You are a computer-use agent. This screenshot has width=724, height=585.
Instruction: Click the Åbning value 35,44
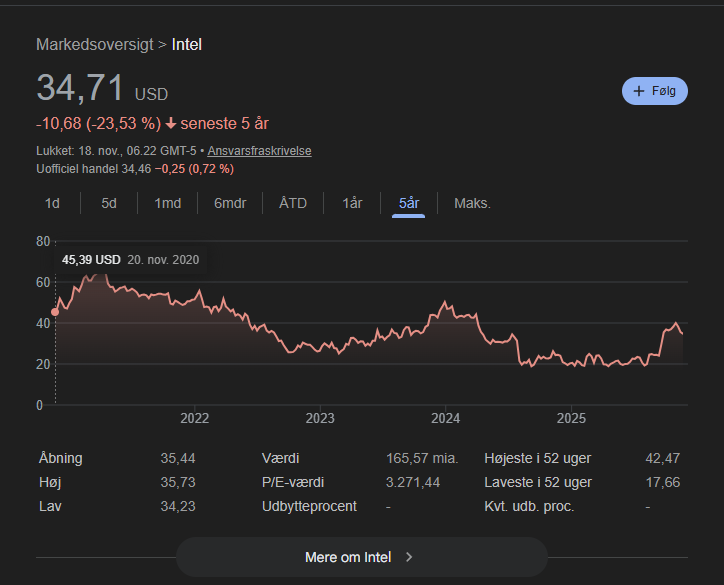(178, 458)
